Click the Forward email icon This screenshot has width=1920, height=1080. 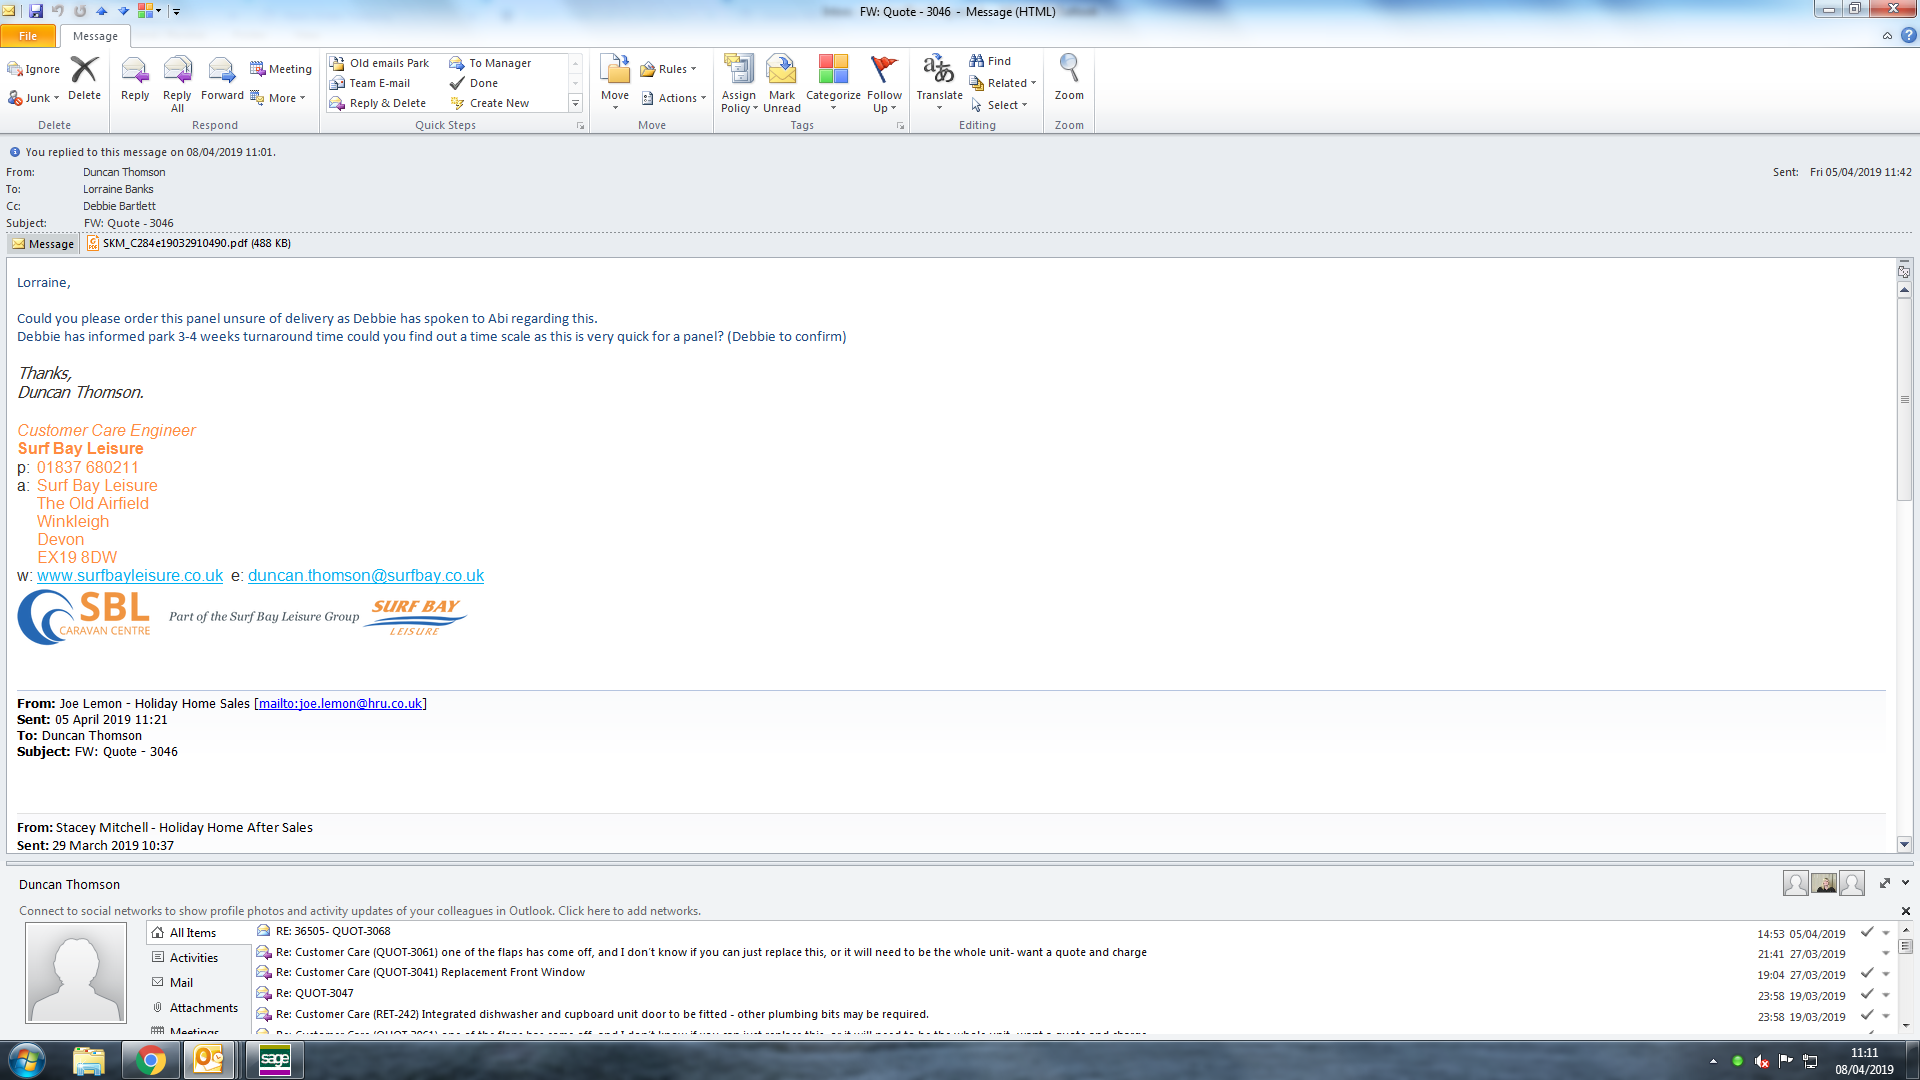[221, 71]
